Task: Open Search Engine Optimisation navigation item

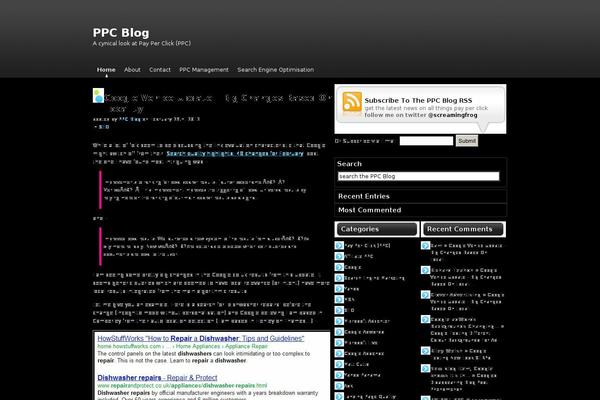Action: (276, 70)
